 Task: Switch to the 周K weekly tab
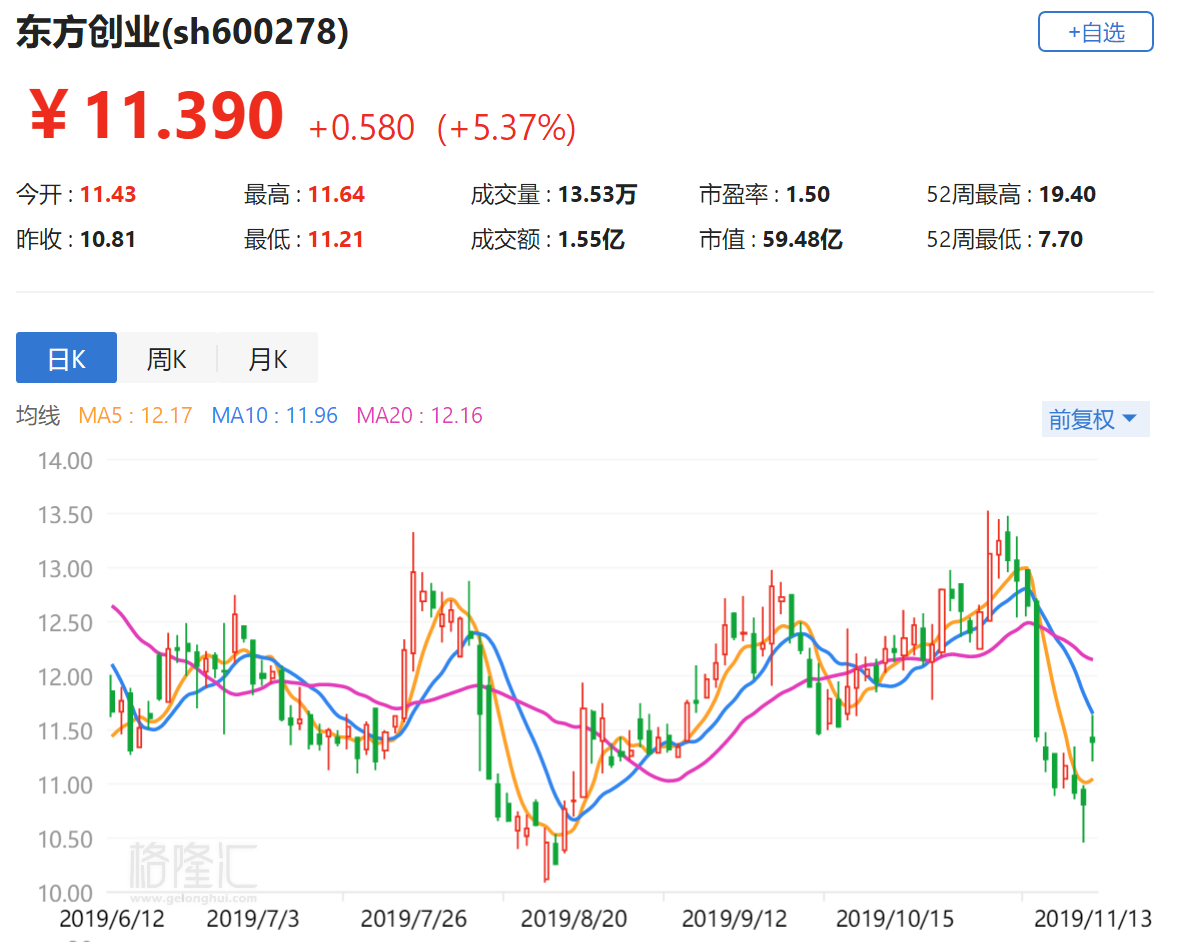pos(167,358)
